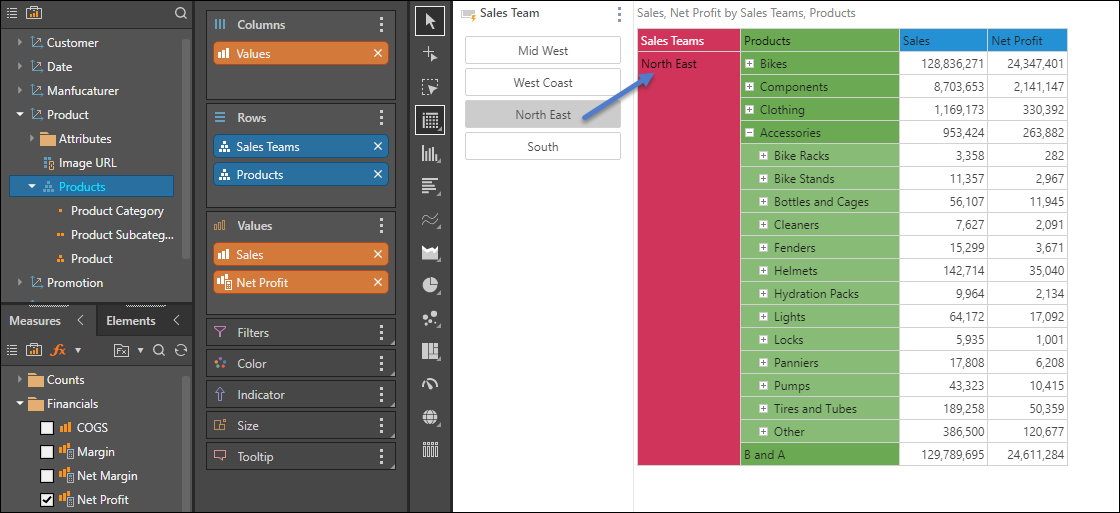Switch to the Elements tab
The image size is (1120, 513).
[131, 321]
